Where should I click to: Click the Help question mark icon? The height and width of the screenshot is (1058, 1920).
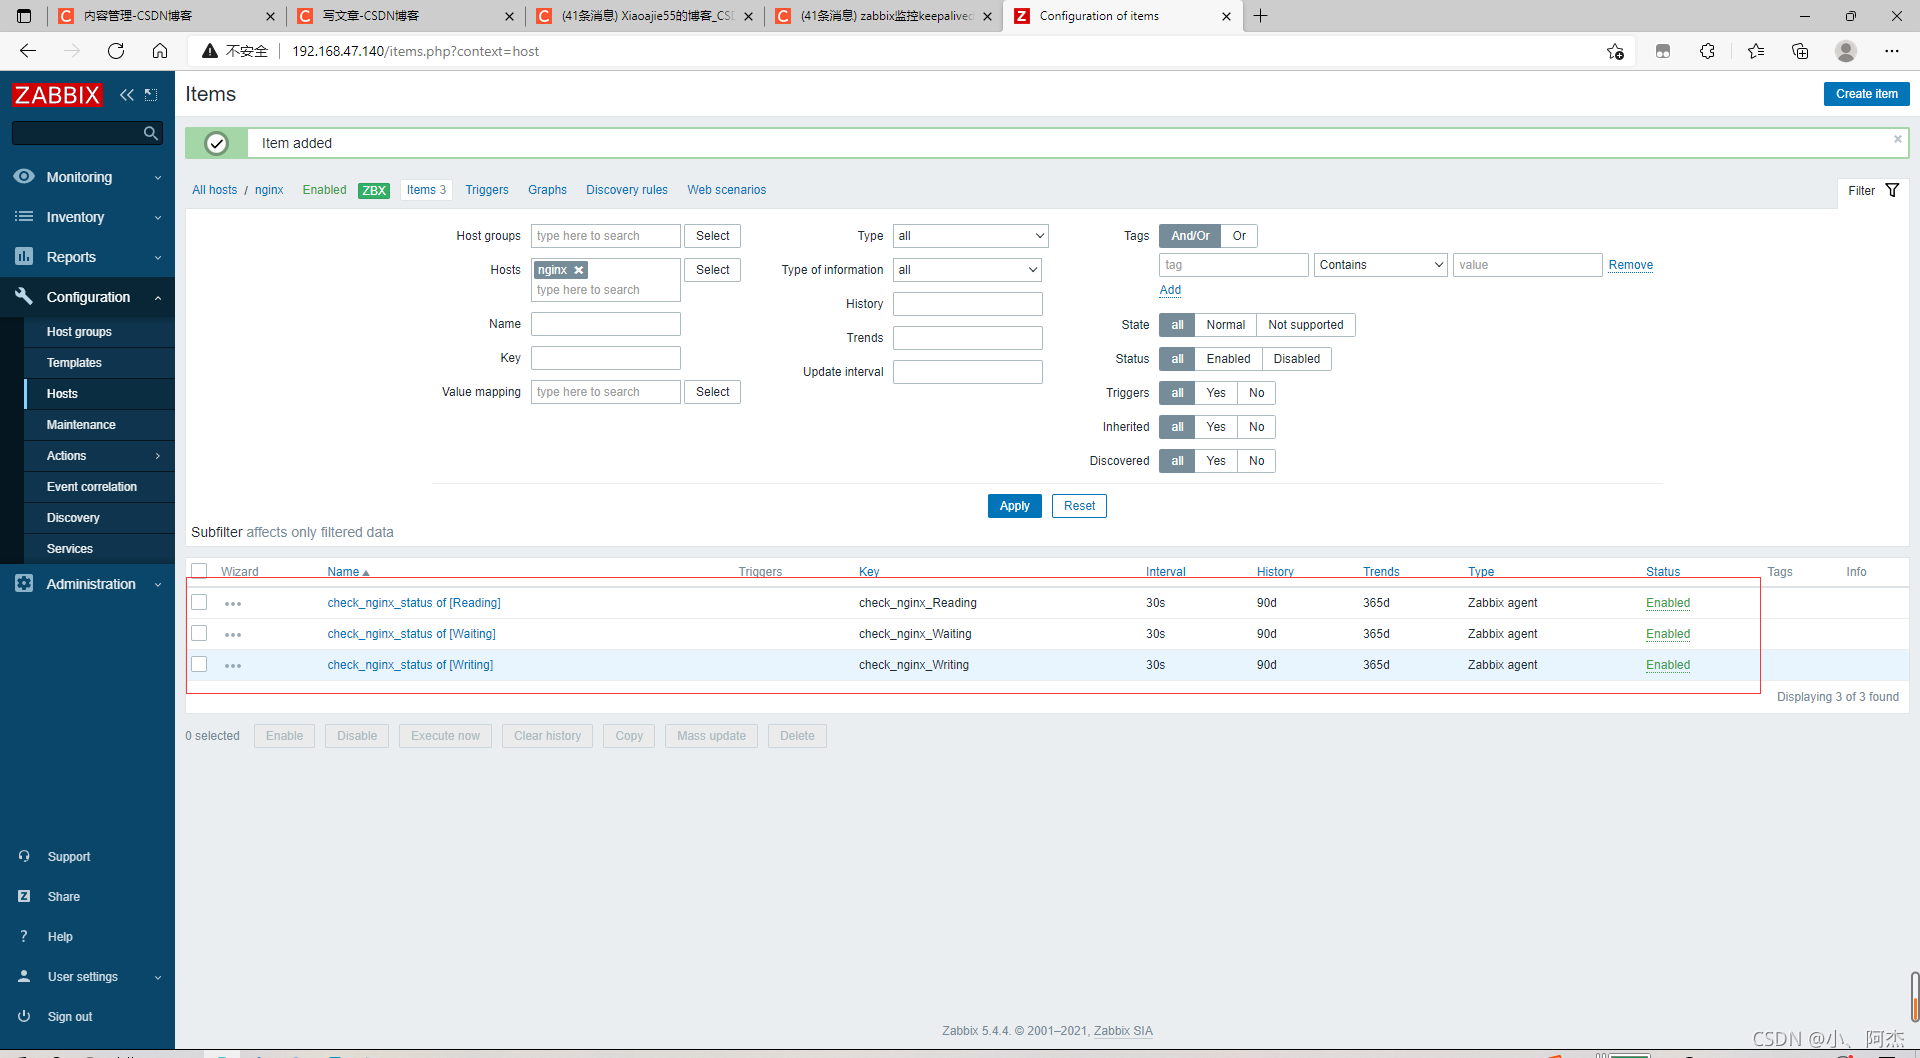click(x=24, y=936)
